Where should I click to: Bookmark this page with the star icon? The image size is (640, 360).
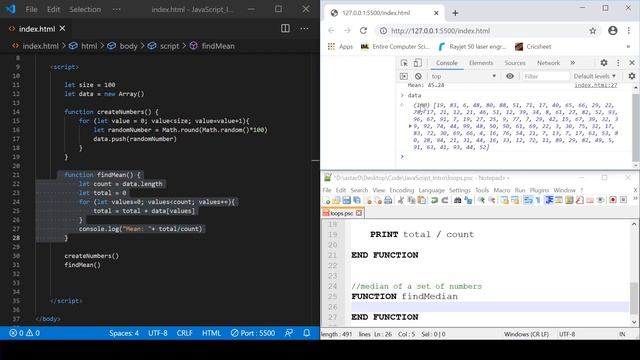[x=593, y=31]
